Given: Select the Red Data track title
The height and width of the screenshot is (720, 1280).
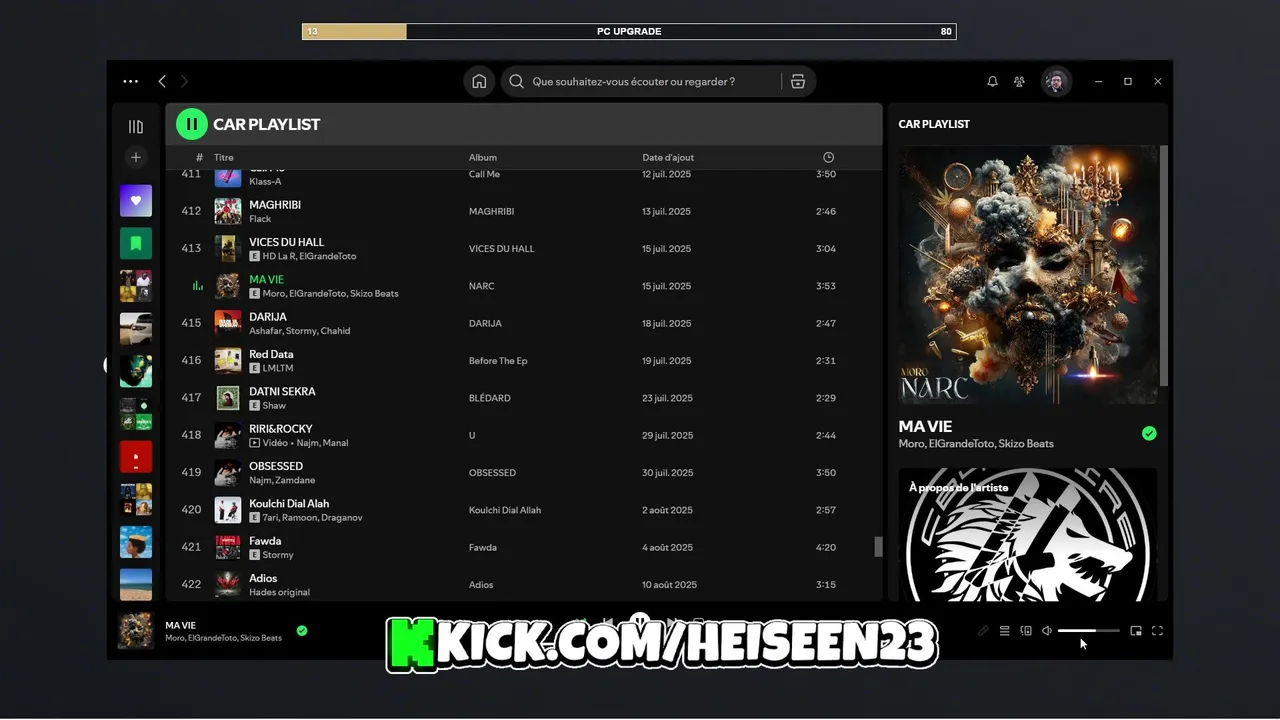Looking at the screenshot, I should pyautogui.click(x=271, y=354).
